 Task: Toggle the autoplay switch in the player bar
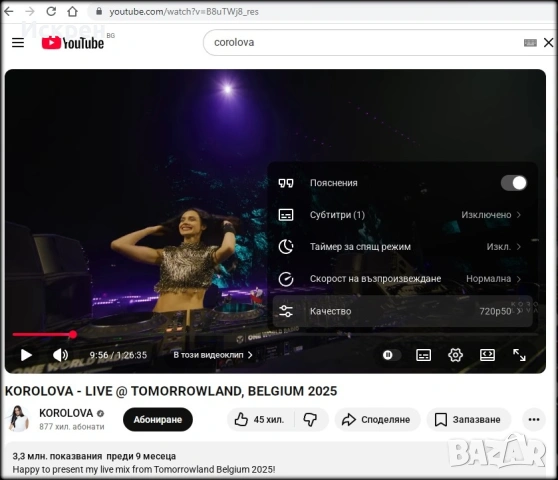(x=390, y=355)
